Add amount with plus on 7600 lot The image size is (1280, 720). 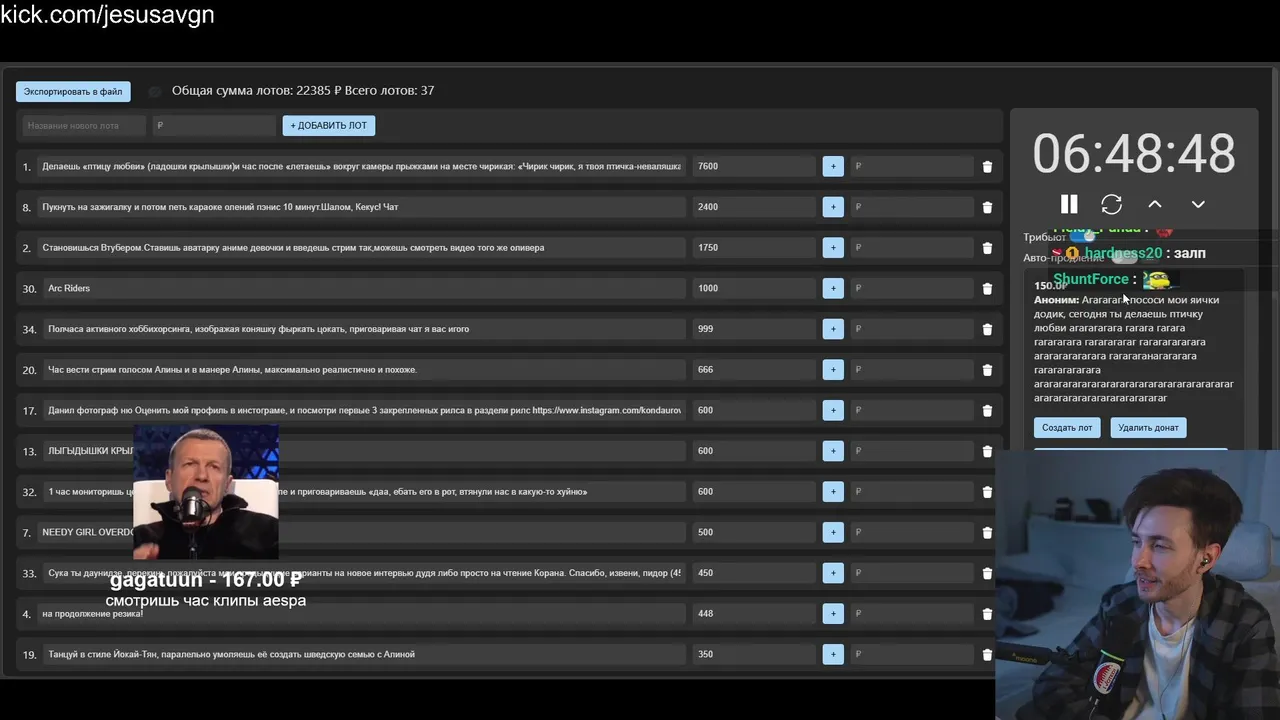click(833, 166)
